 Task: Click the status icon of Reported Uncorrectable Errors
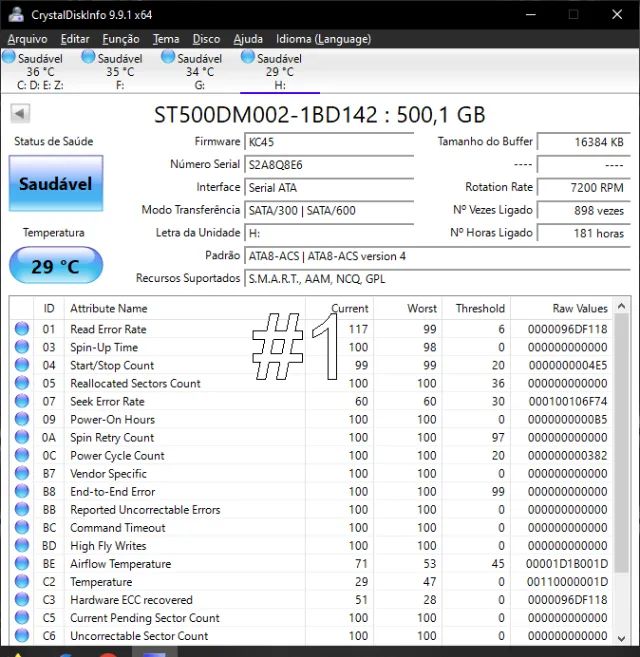(22, 509)
